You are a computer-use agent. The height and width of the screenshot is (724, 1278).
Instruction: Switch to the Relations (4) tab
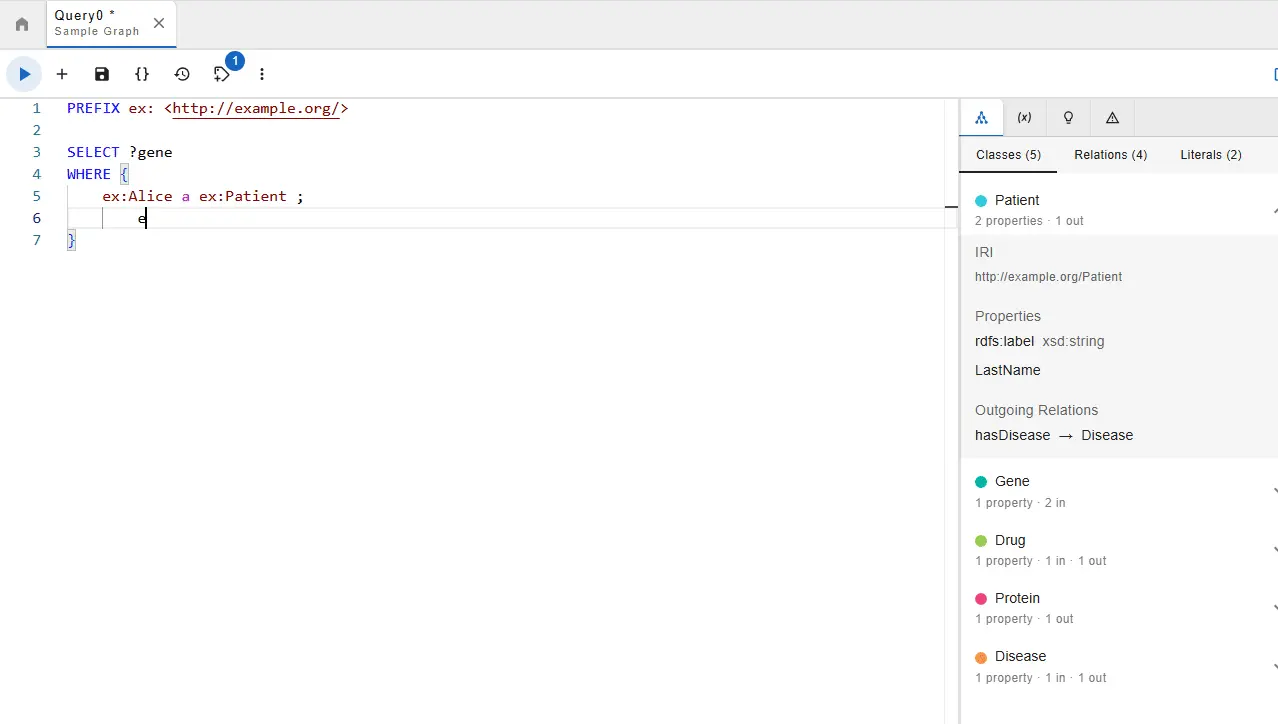point(1111,155)
